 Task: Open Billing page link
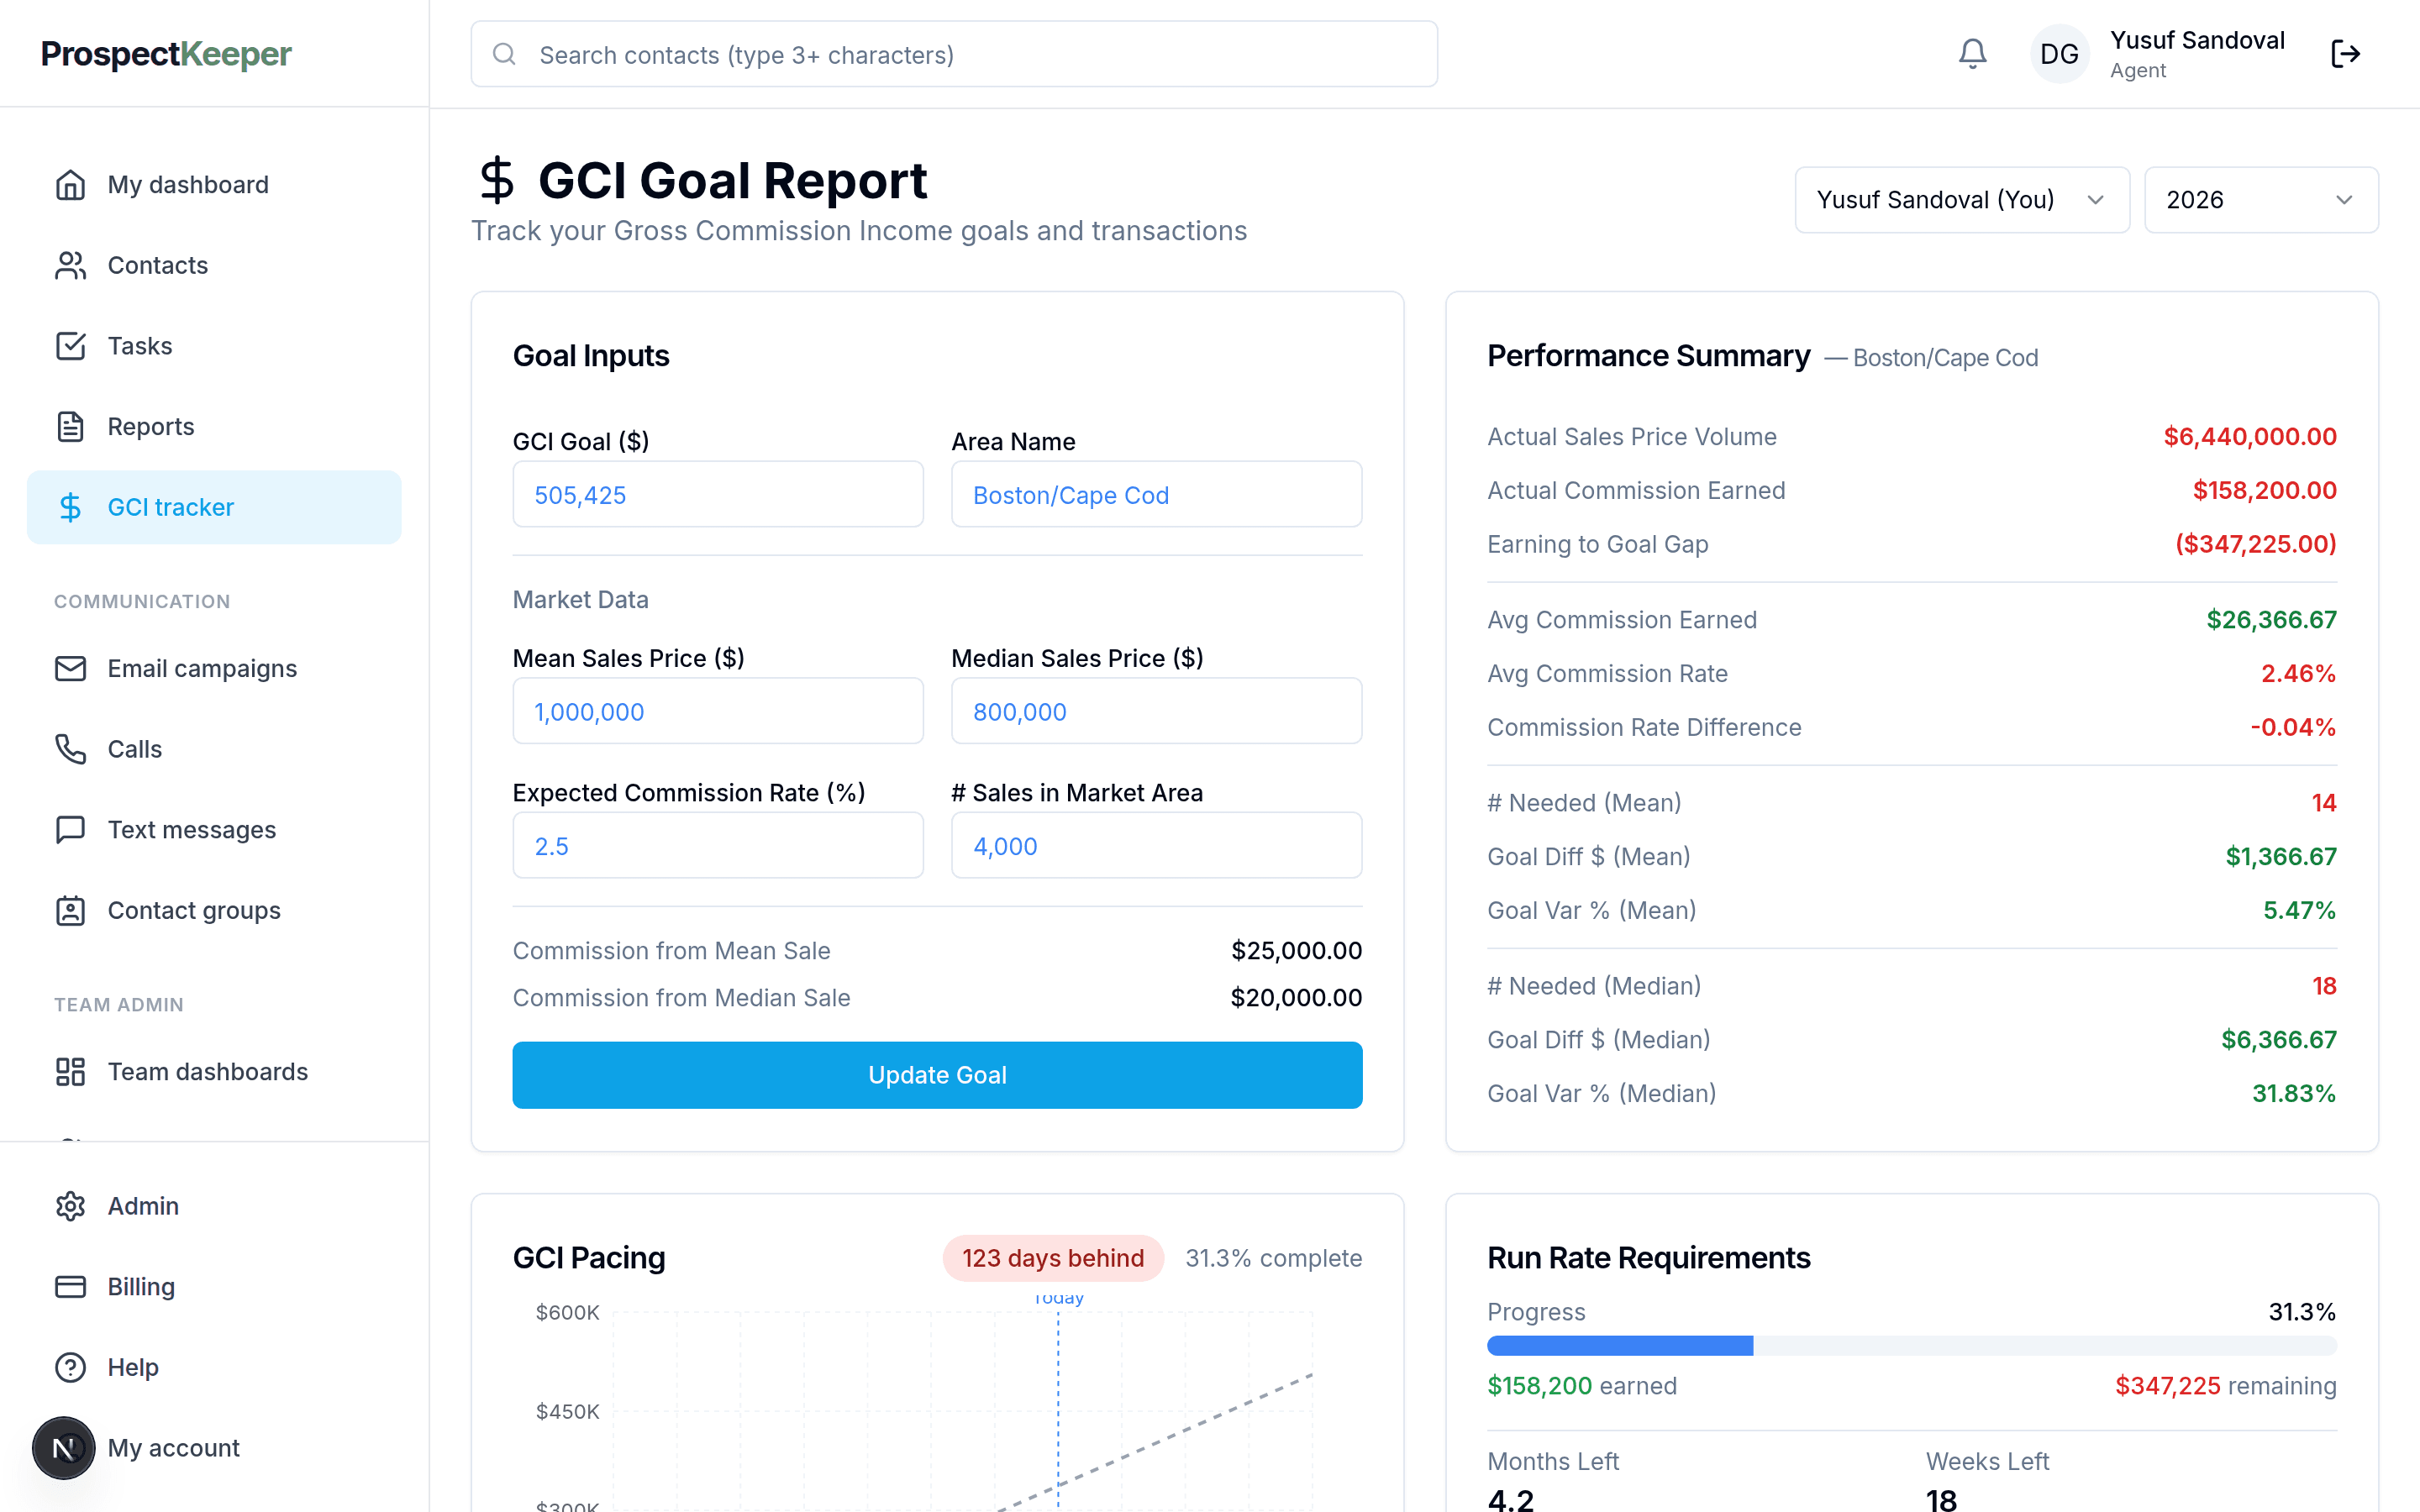point(214,1286)
